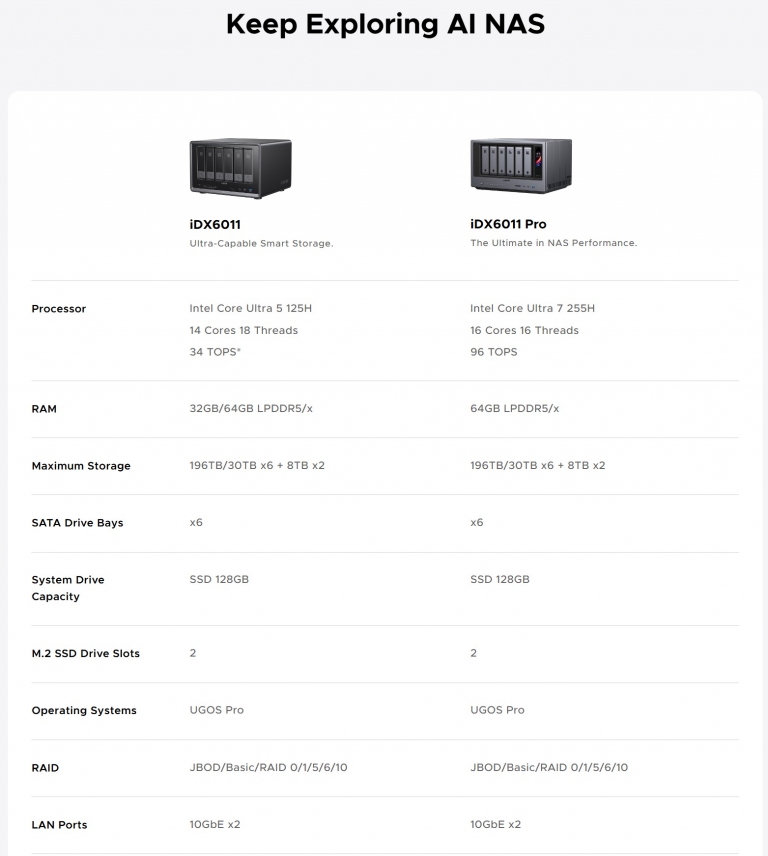Click the '34 TOPS*' value
This screenshot has width=768, height=856.
click(x=215, y=352)
